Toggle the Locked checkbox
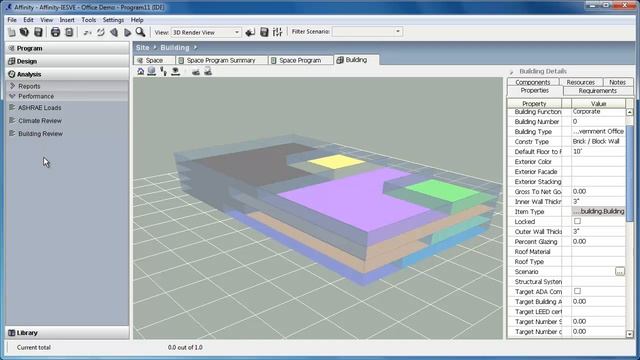This screenshot has height=360, width=640. point(577,221)
